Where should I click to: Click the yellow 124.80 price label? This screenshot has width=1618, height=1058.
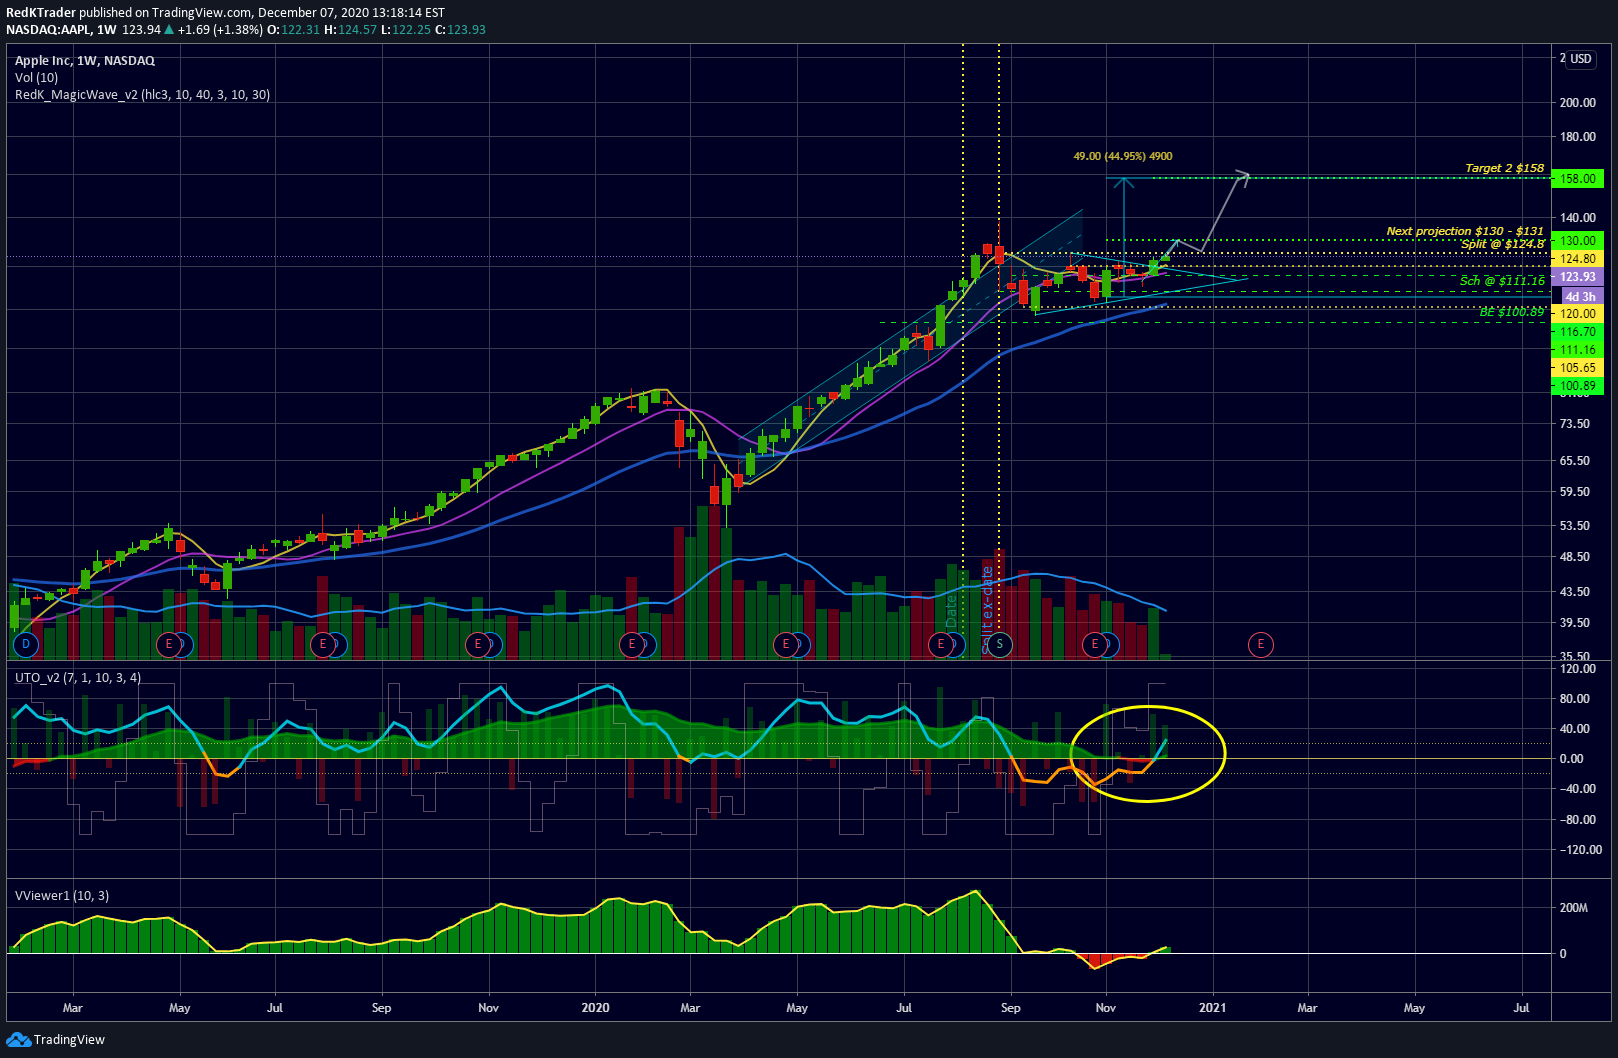[1577, 259]
